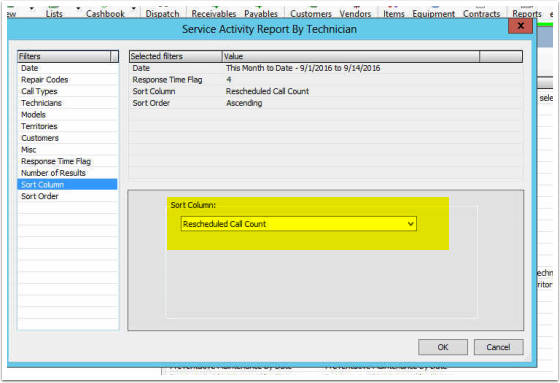Select the Call Types filter
The width and height of the screenshot is (560, 383).
click(68, 91)
